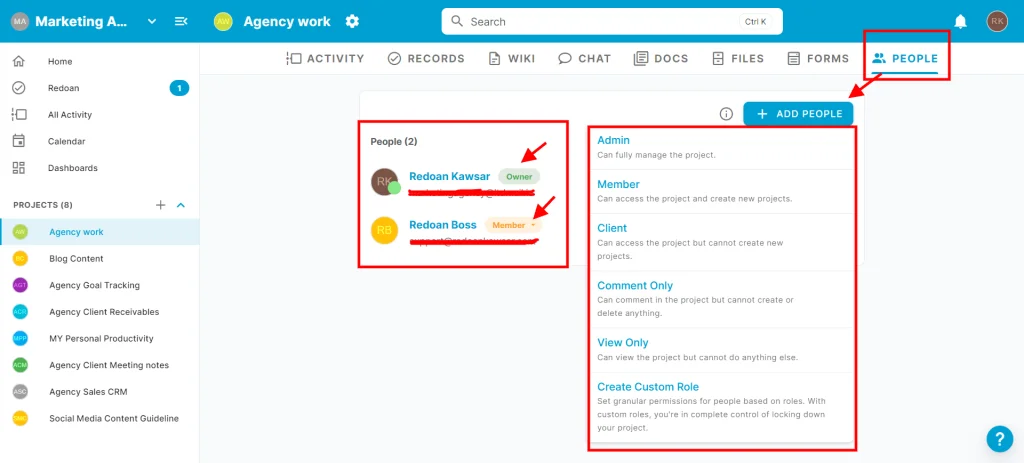Open the RK user profile avatar
Image resolution: width=1024 pixels, height=463 pixels.
pyautogui.click(x=996, y=21)
